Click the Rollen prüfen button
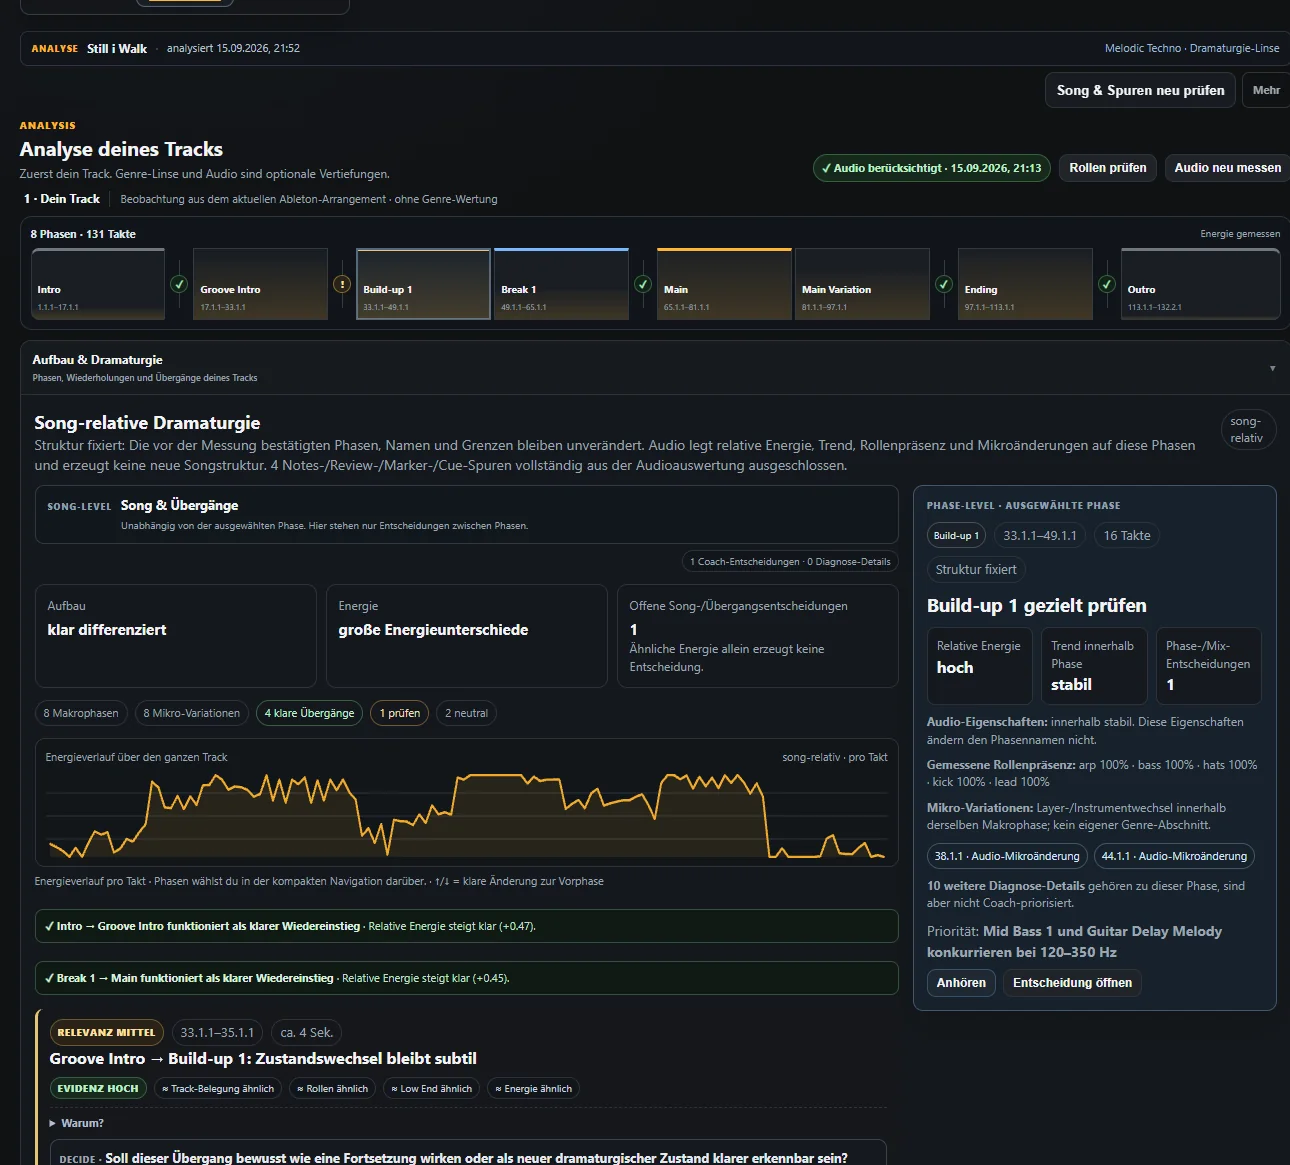The height and width of the screenshot is (1165, 1290). click(1108, 168)
